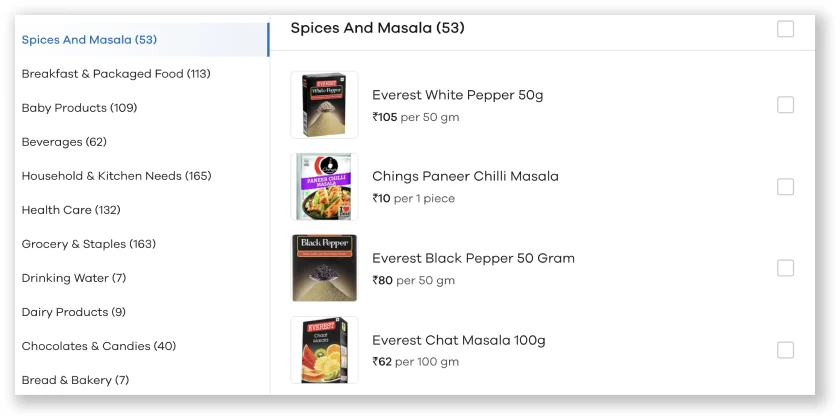Image resolution: width=840 pixels, height=420 pixels.
Task: Browse the Grocery & Staples category
Action: click(89, 244)
